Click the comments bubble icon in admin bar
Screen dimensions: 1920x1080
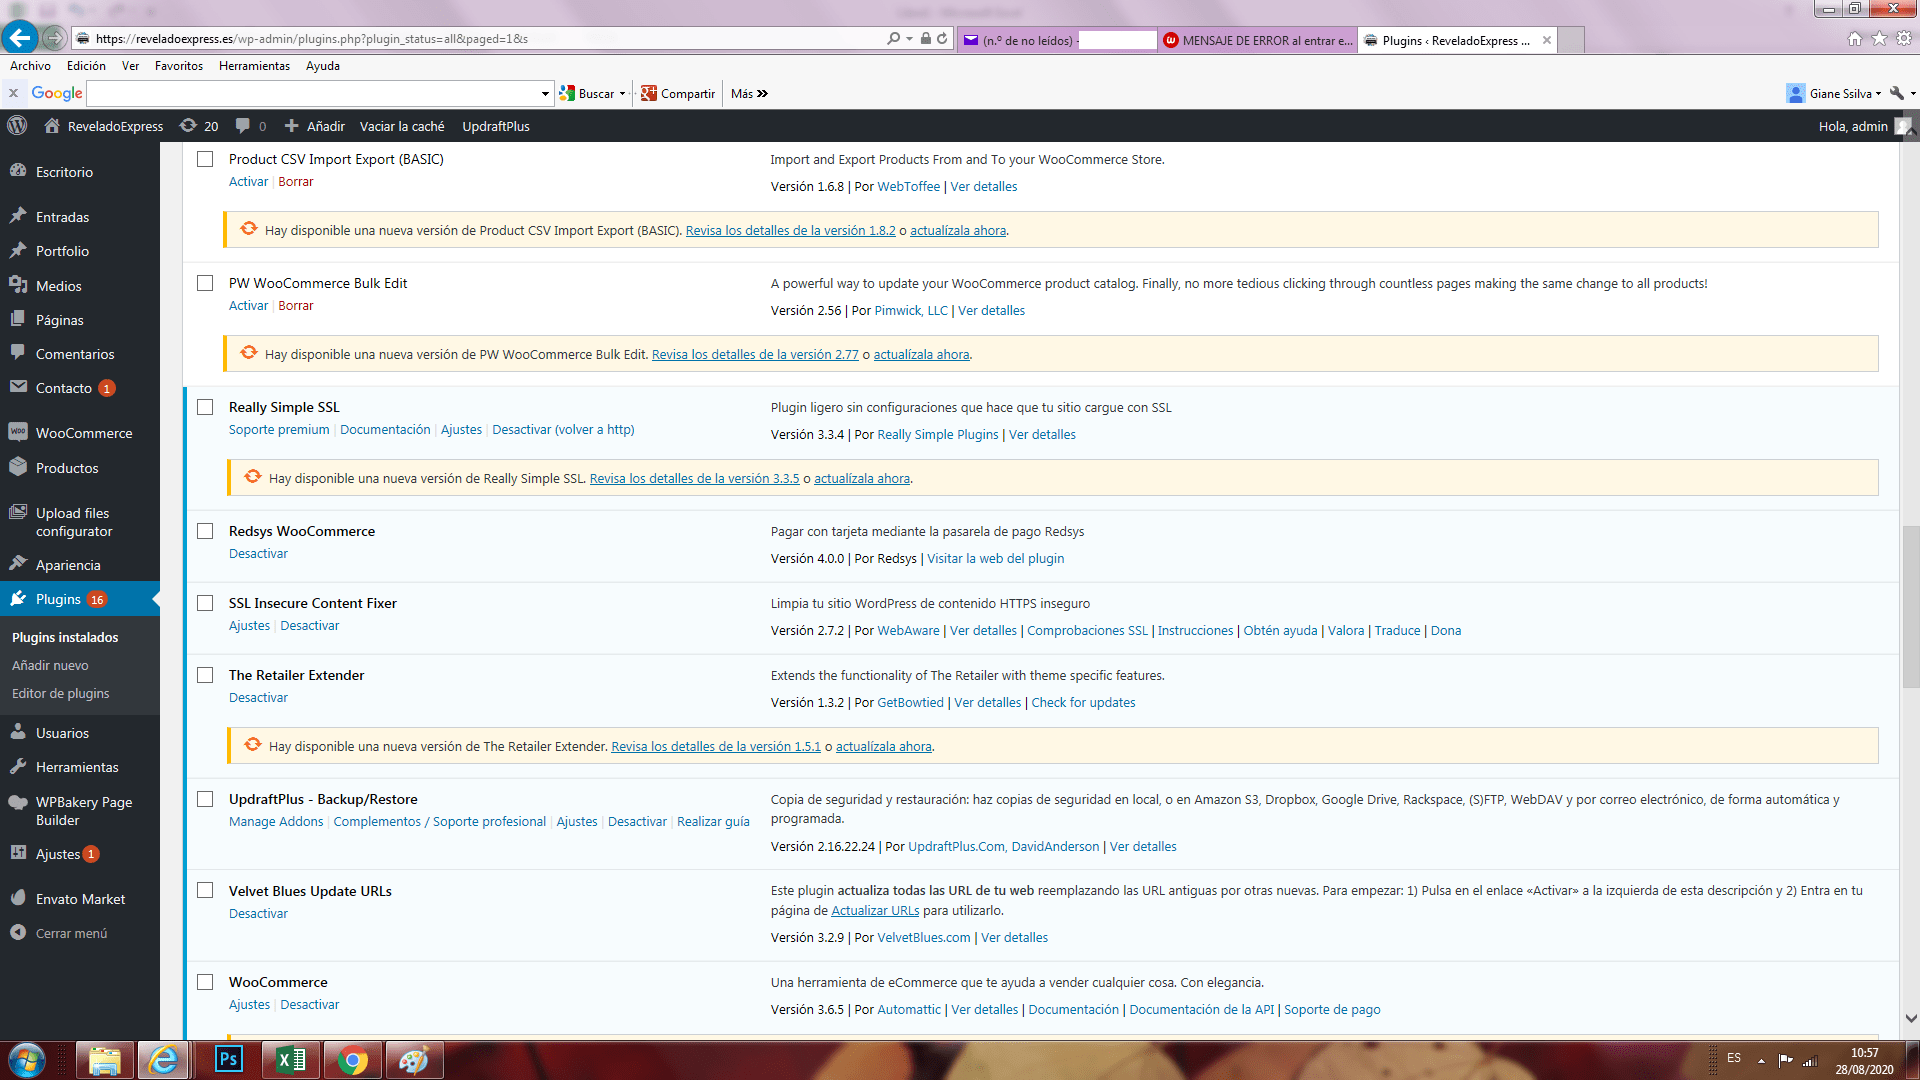coord(243,126)
